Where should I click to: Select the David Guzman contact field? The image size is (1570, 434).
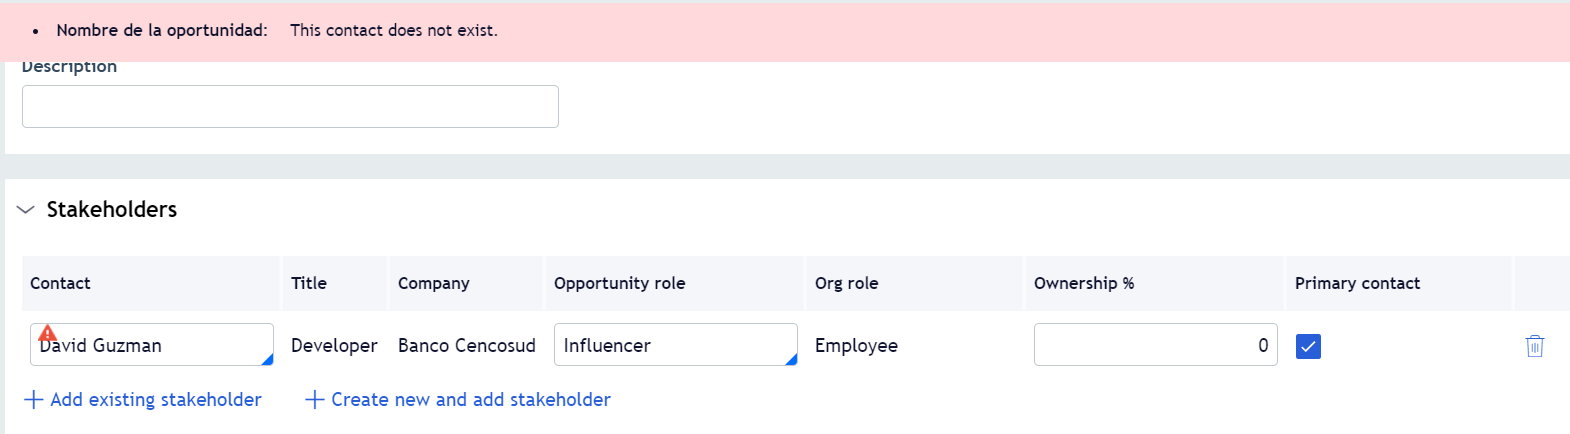152,345
